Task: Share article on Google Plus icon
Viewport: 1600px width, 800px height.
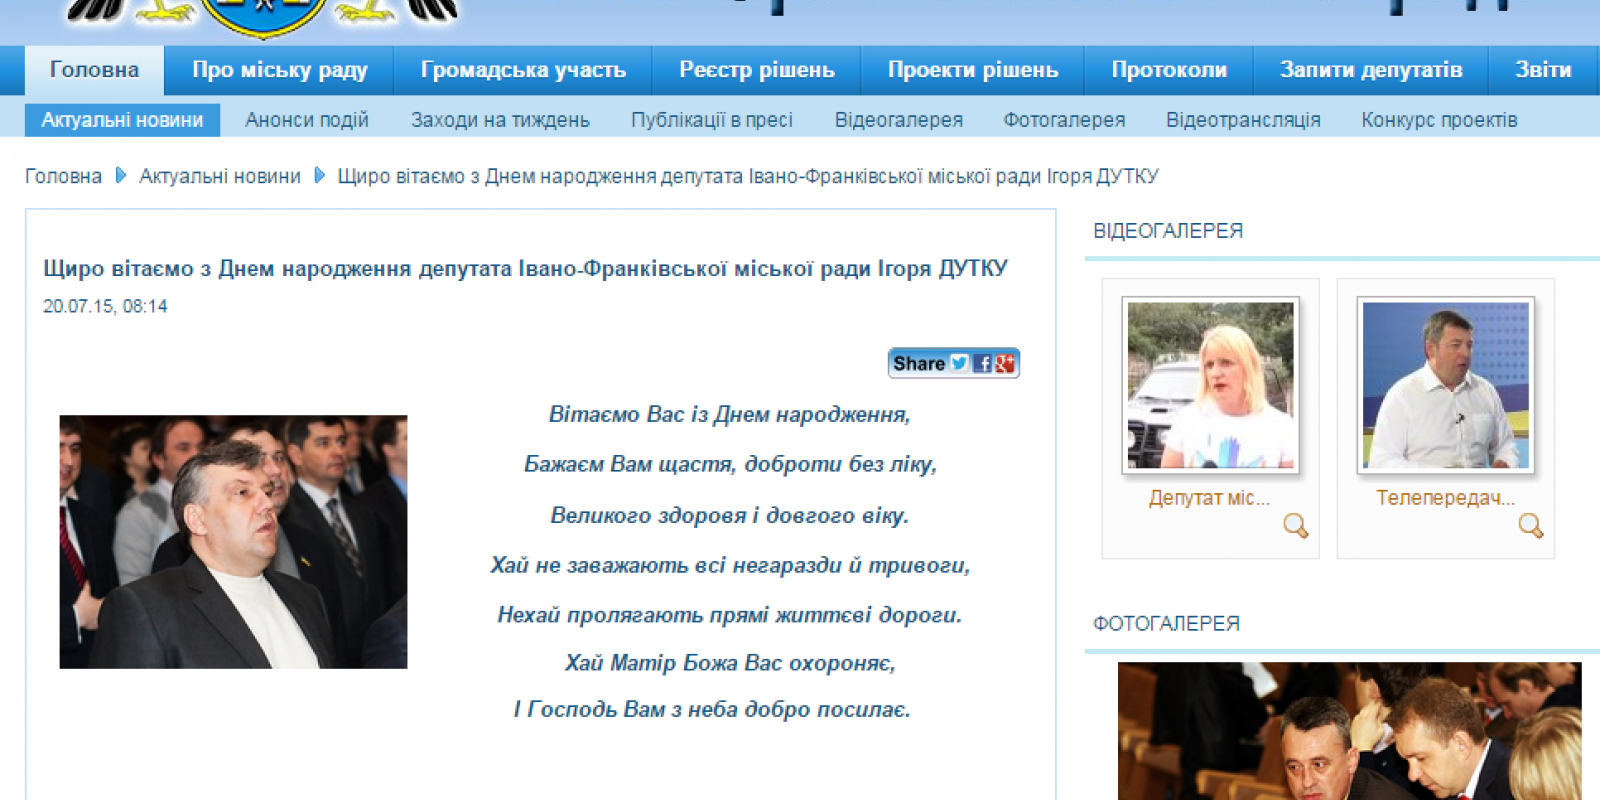Action: click(1005, 363)
